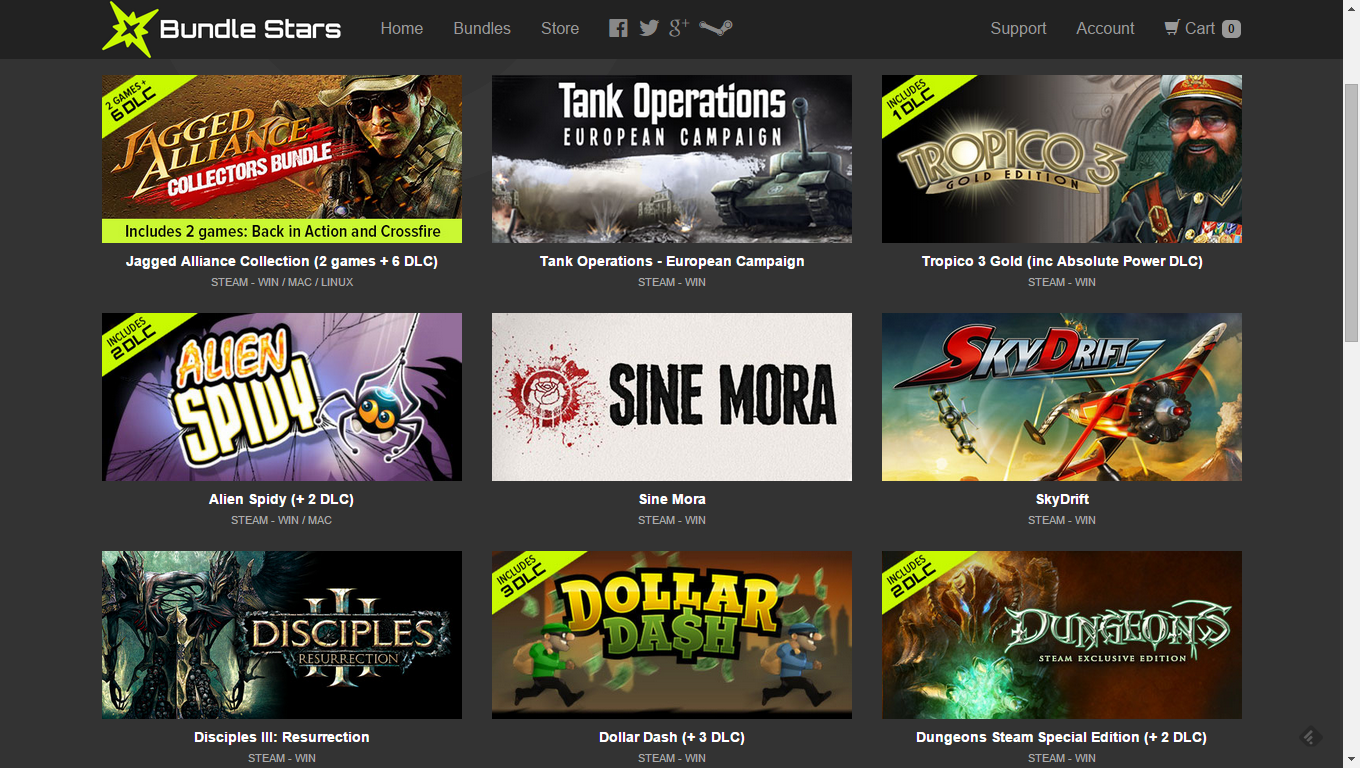Open Dollar Dash (+ 3 DLC) title
Viewport: 1360px width, 768px height.
point(672,737)
